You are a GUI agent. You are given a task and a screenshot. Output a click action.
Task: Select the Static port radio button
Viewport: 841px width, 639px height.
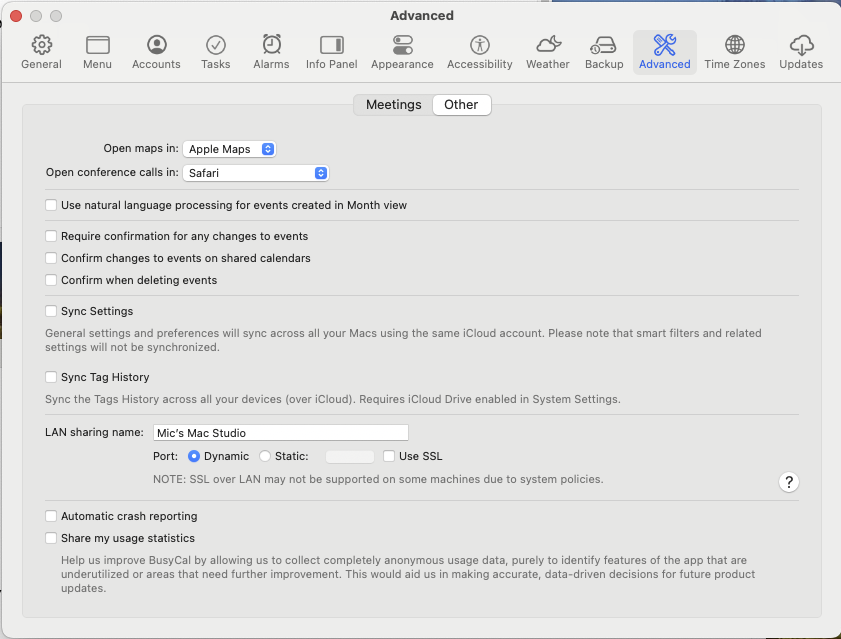tap(263, 456)
